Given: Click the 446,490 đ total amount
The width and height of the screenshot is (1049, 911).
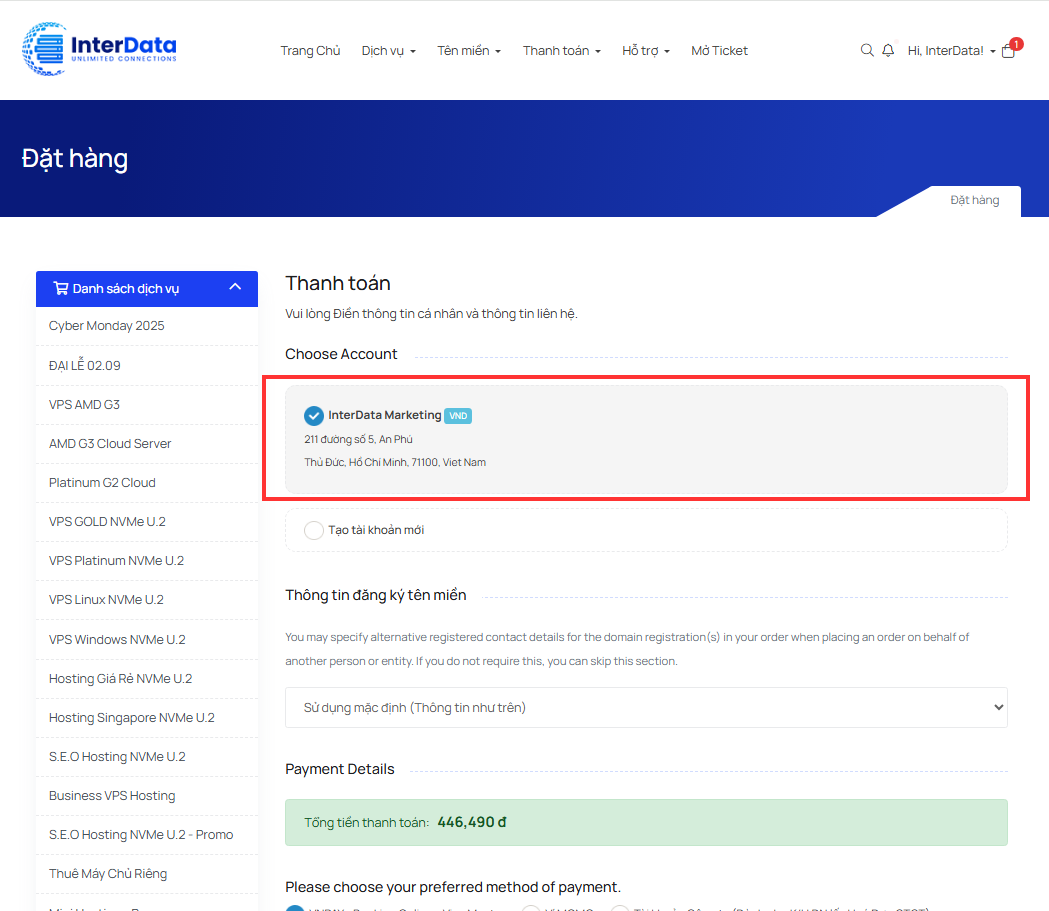Looking at the screenshot, I should click(x=472, y=822).
